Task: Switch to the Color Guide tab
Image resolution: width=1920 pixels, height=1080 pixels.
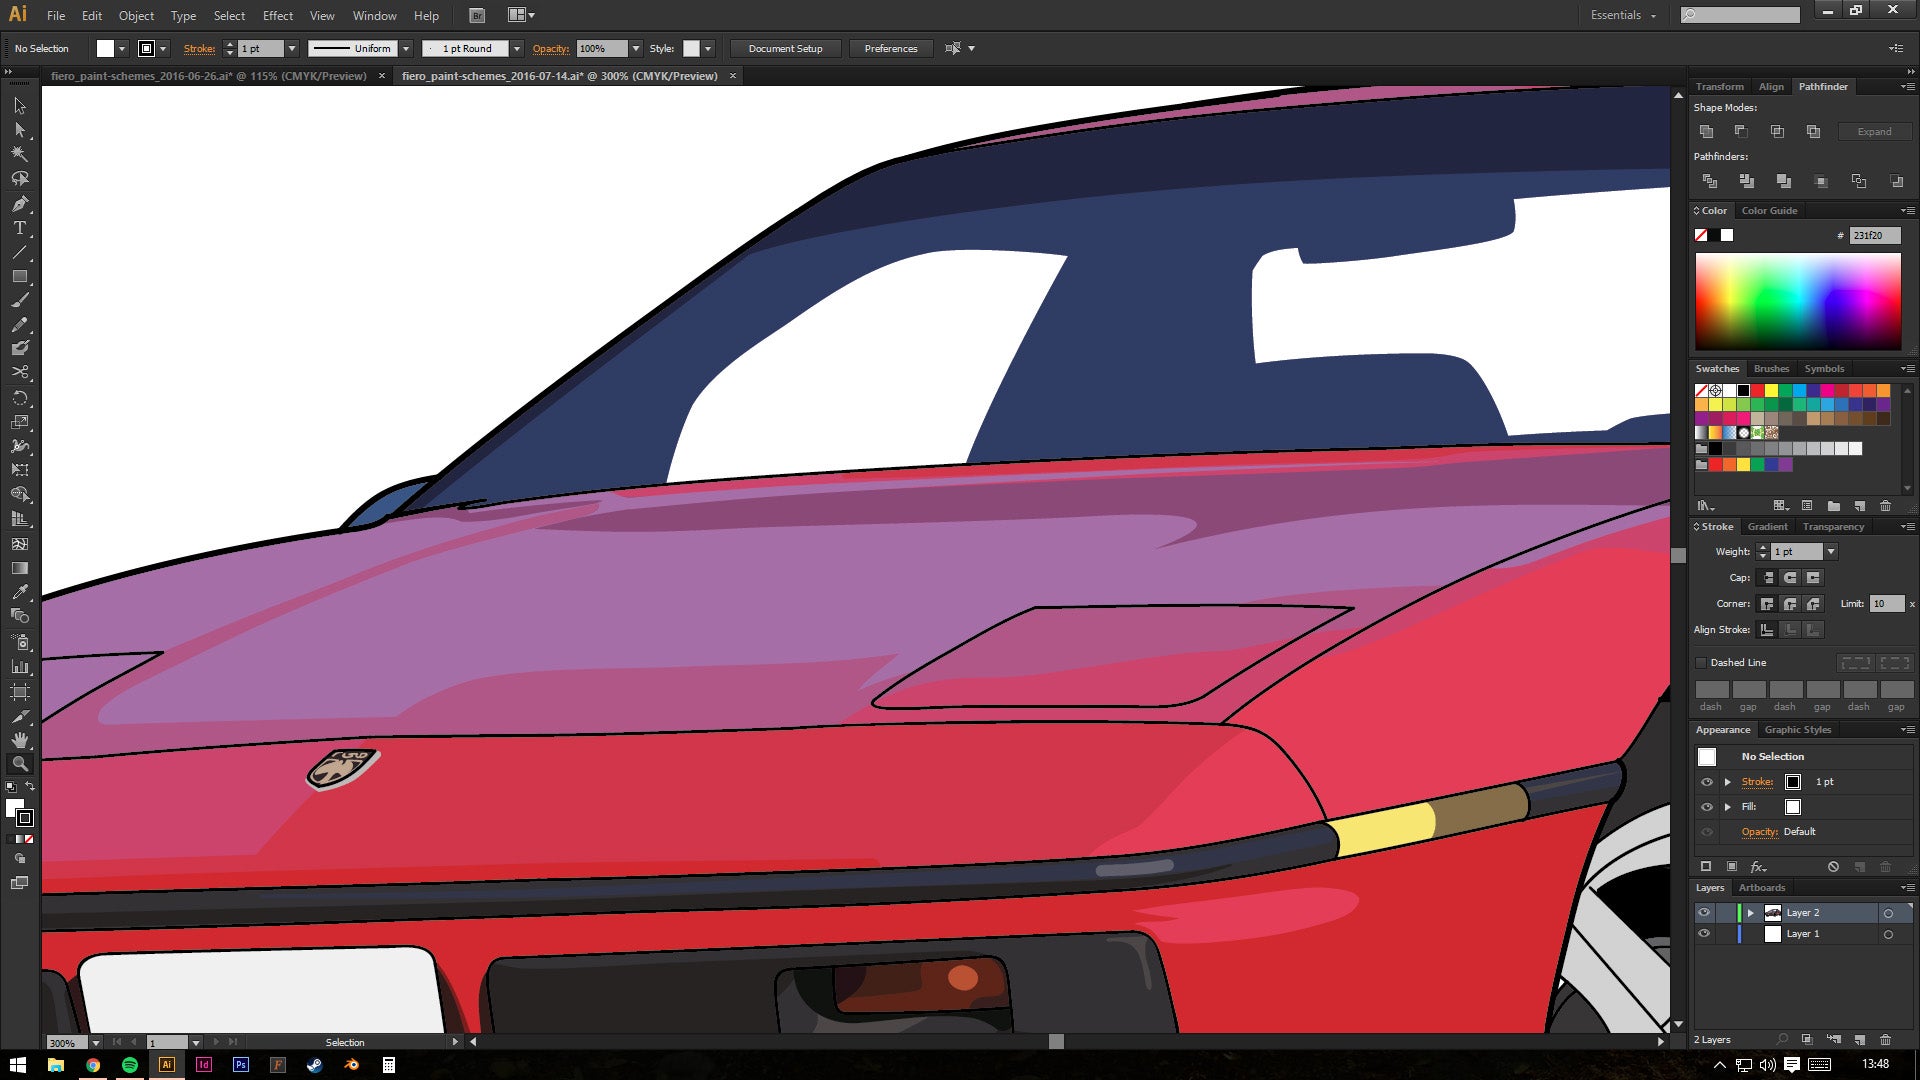Action: (1769, 211)
